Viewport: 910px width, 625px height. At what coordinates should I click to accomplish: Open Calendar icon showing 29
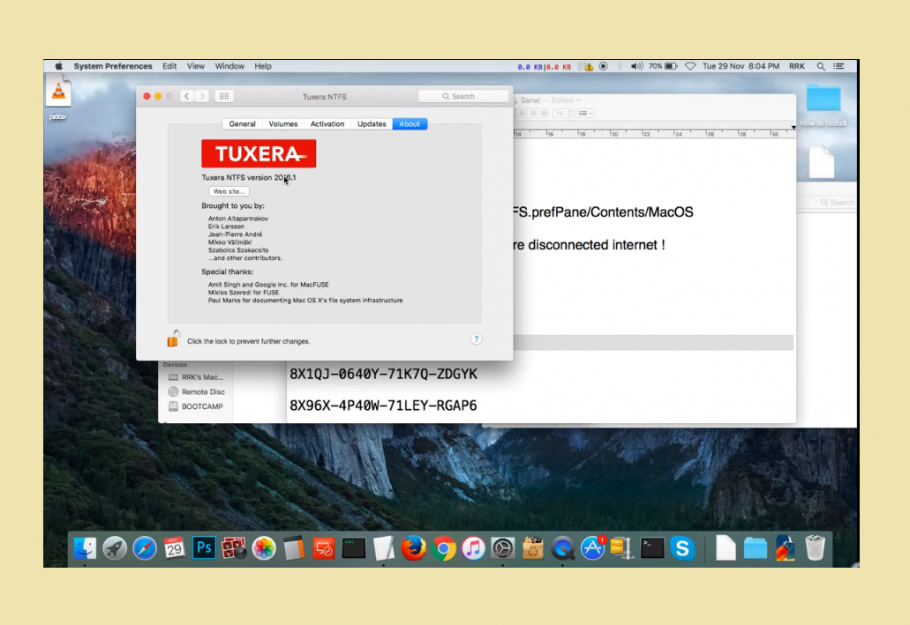[174, 548]
